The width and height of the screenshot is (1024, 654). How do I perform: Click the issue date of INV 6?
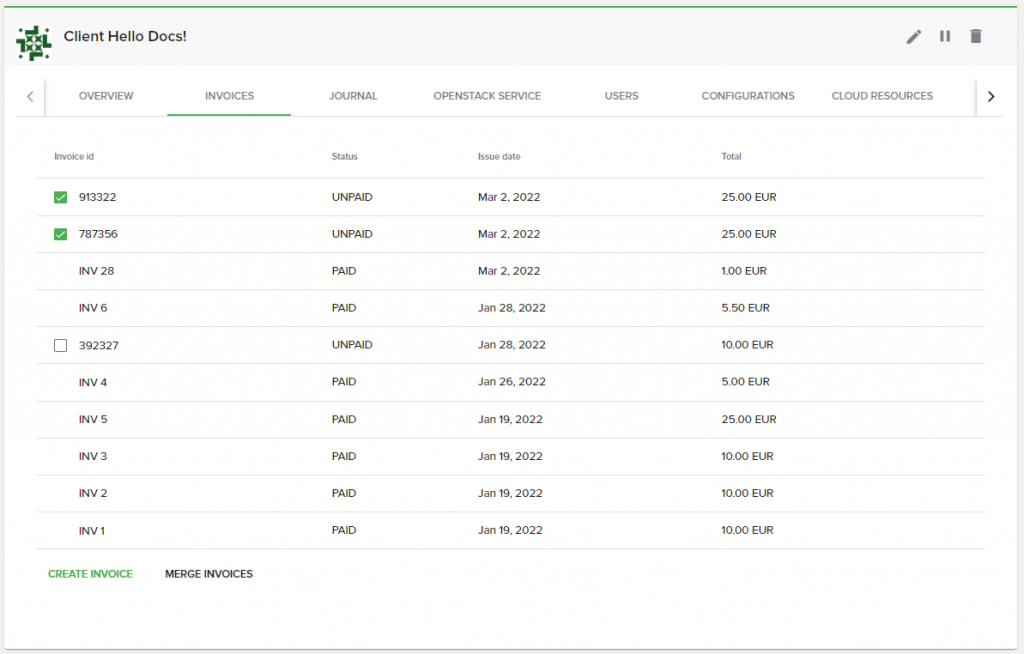tap(511, 308)
